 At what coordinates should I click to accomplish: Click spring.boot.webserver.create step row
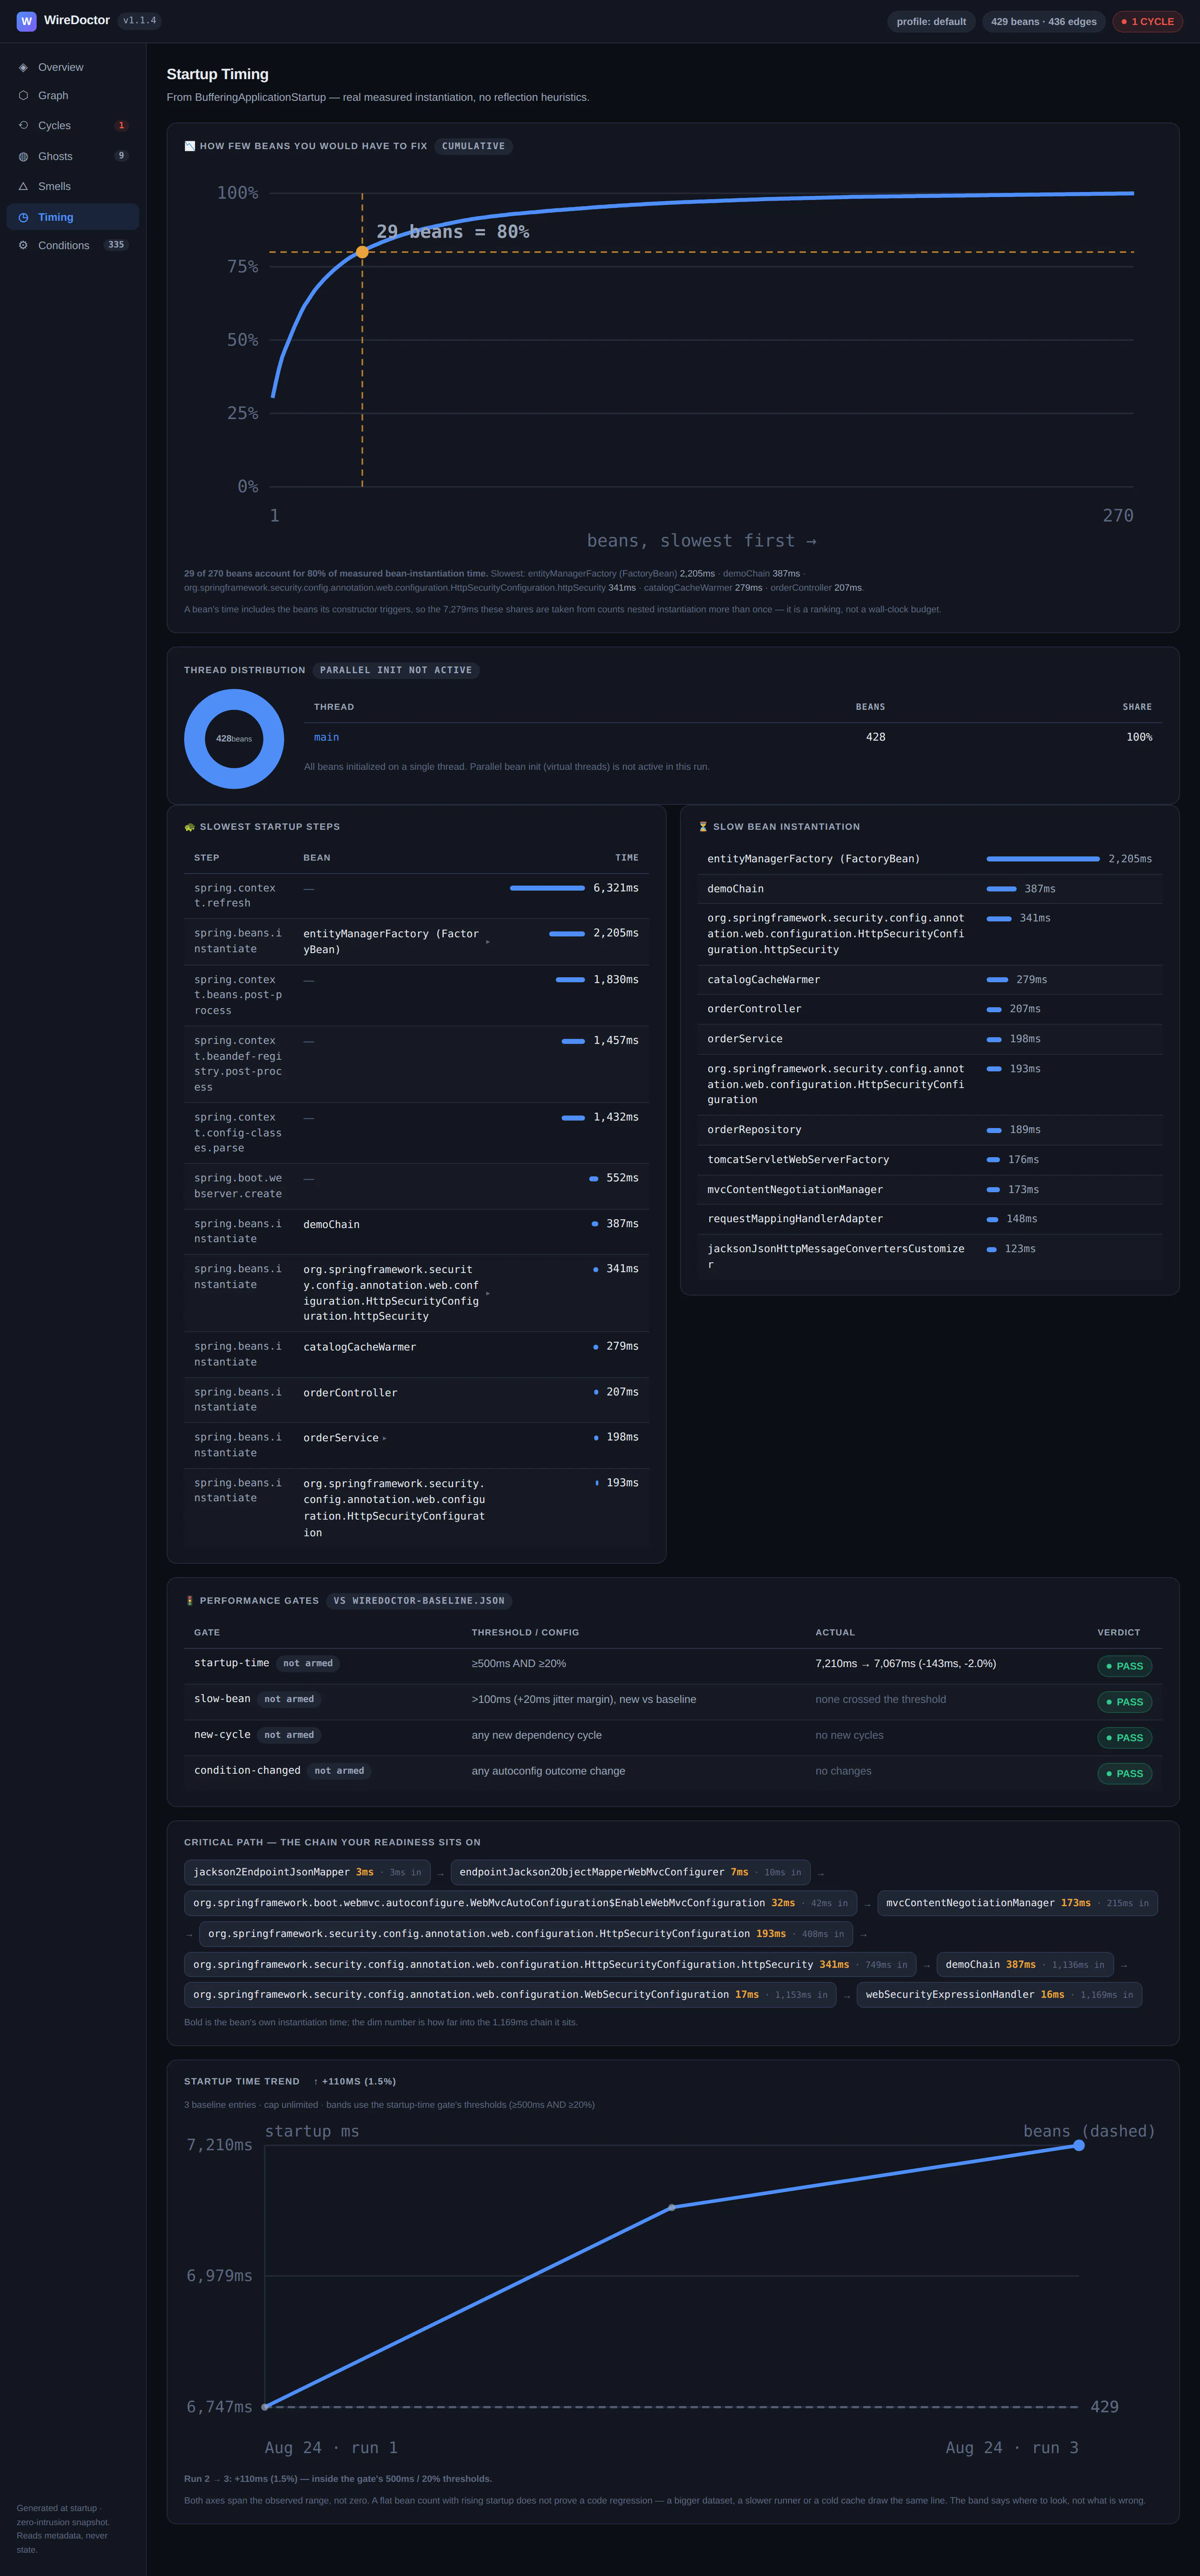pyautogui.click(x=416, y=1186)
